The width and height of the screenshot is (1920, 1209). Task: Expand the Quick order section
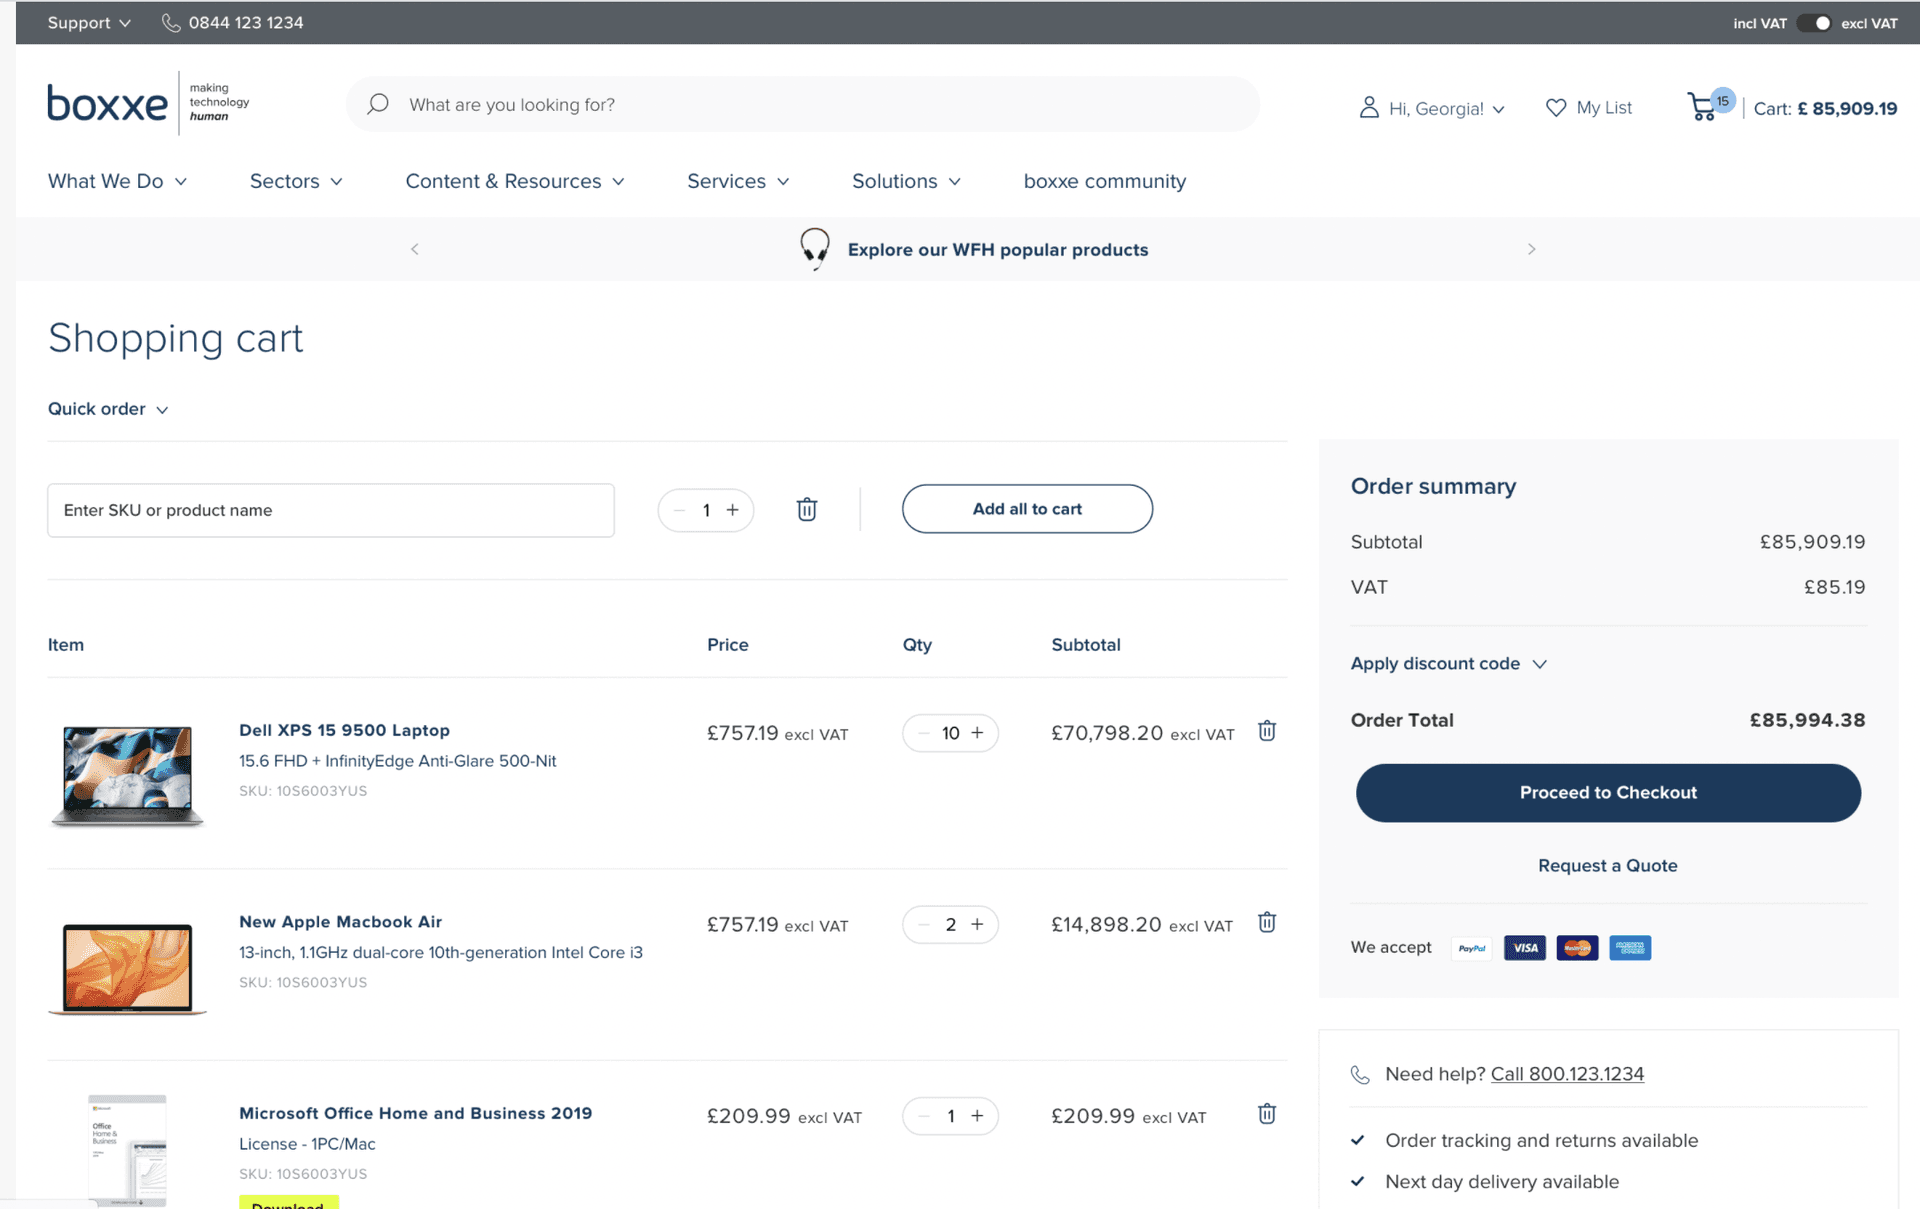pyautogui.click(x=108, y=409)
